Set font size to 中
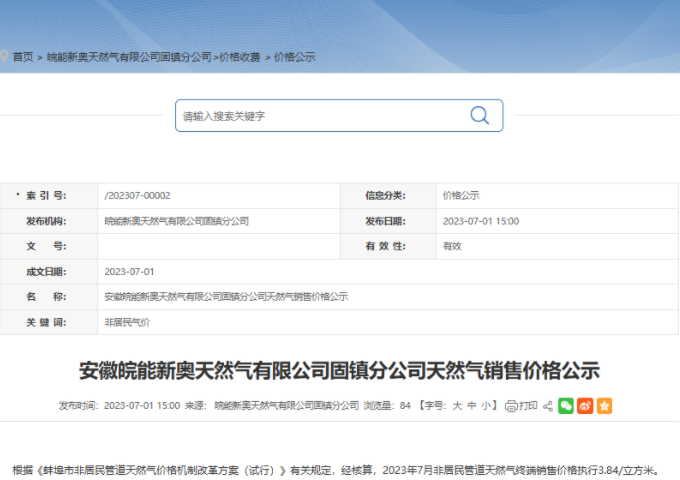 [x=472, y=406]
